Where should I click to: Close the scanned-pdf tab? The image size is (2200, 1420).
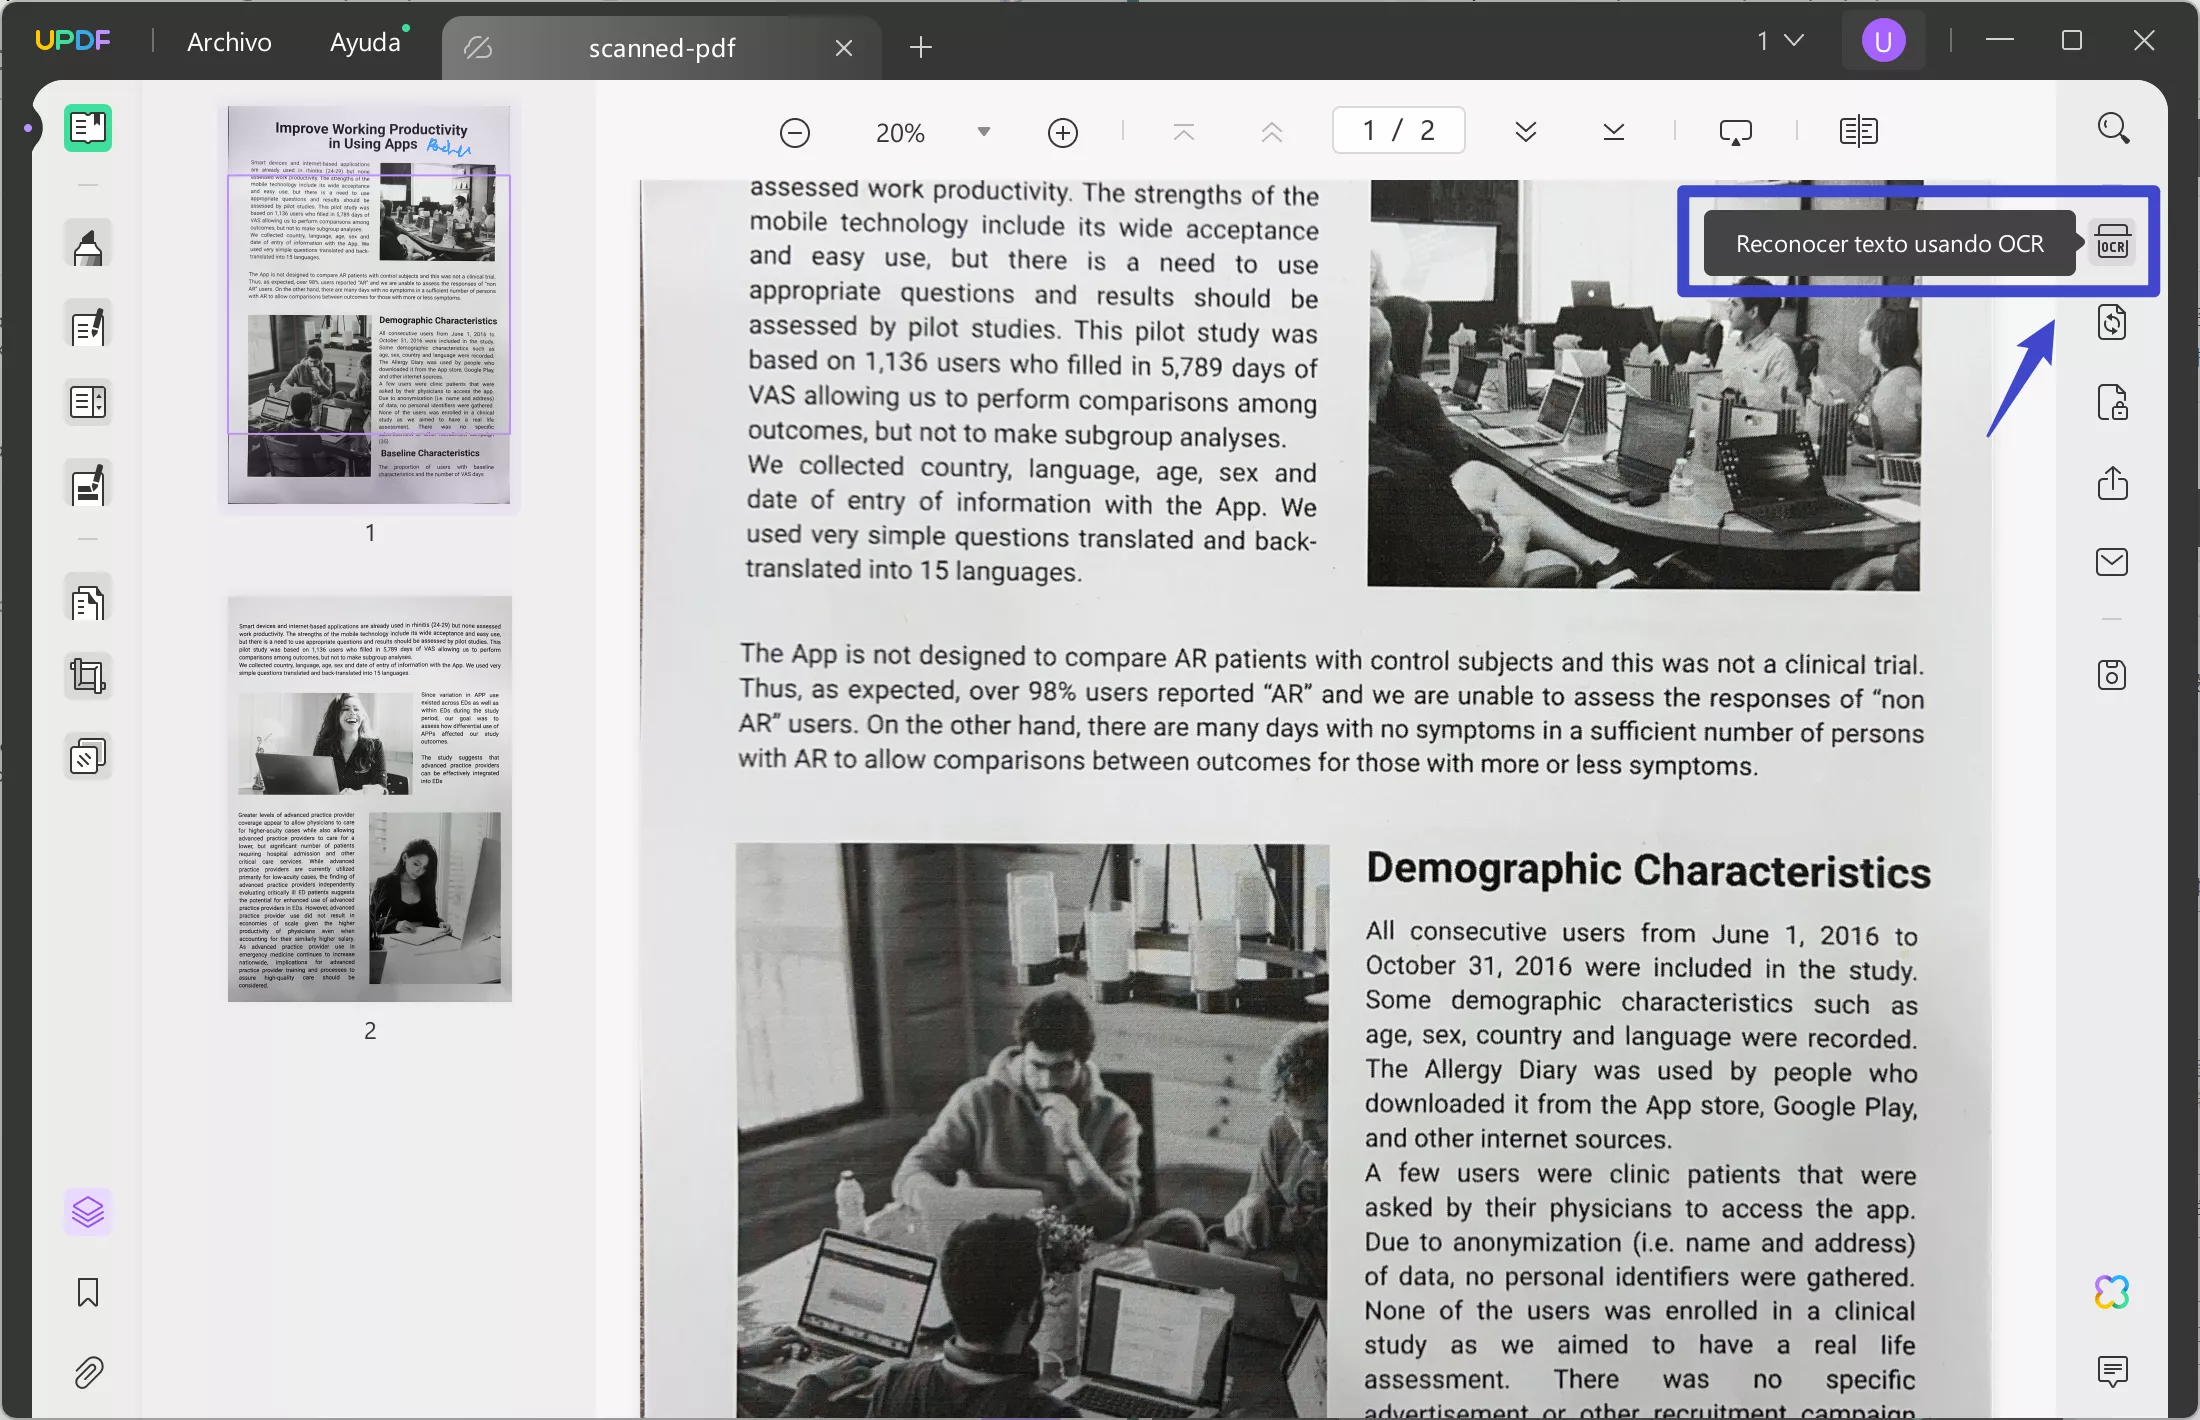point(844,48)
